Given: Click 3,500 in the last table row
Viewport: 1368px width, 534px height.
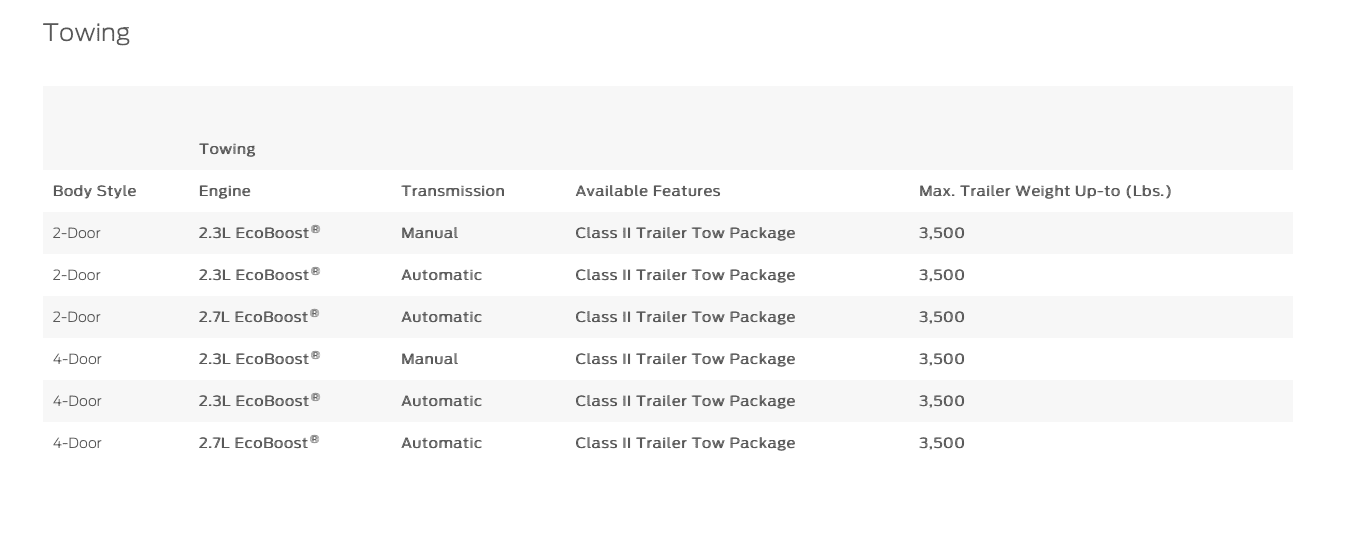Looking at the screenshot, I should [x=942, y=443].
